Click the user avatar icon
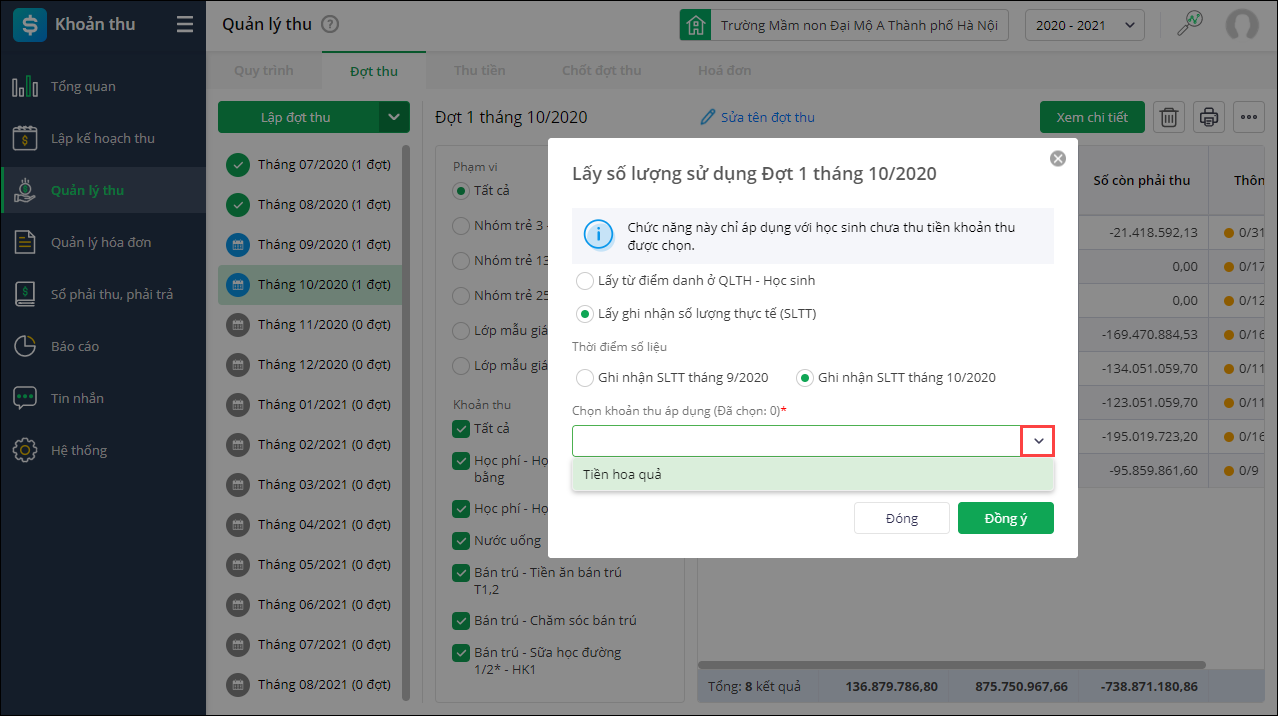Screen dimensions: 1278x716 coord(1242,25)
